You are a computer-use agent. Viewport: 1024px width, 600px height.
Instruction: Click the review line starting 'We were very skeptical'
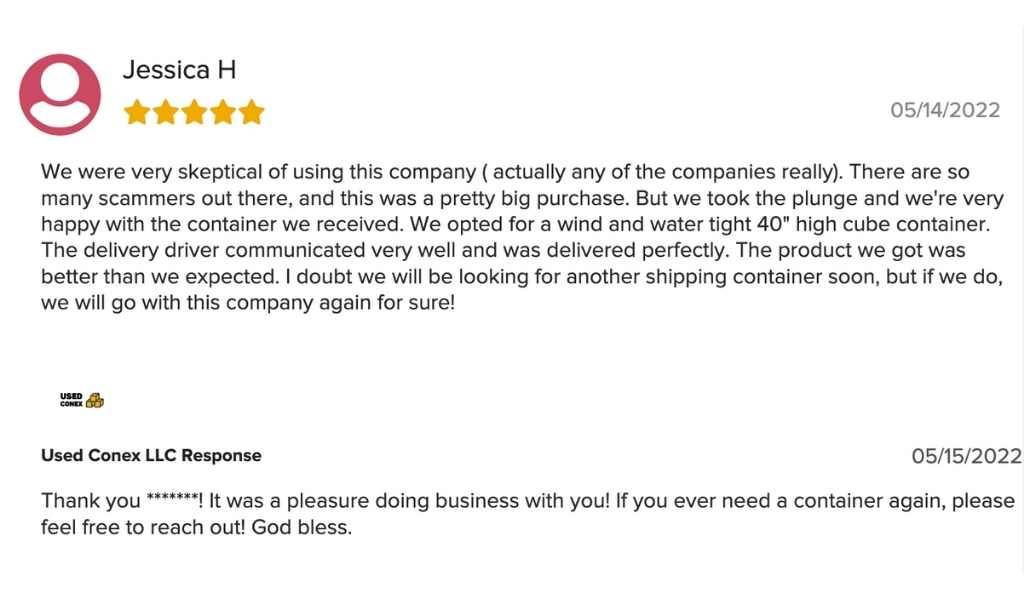pyautogui.click(x=505, y=172)
